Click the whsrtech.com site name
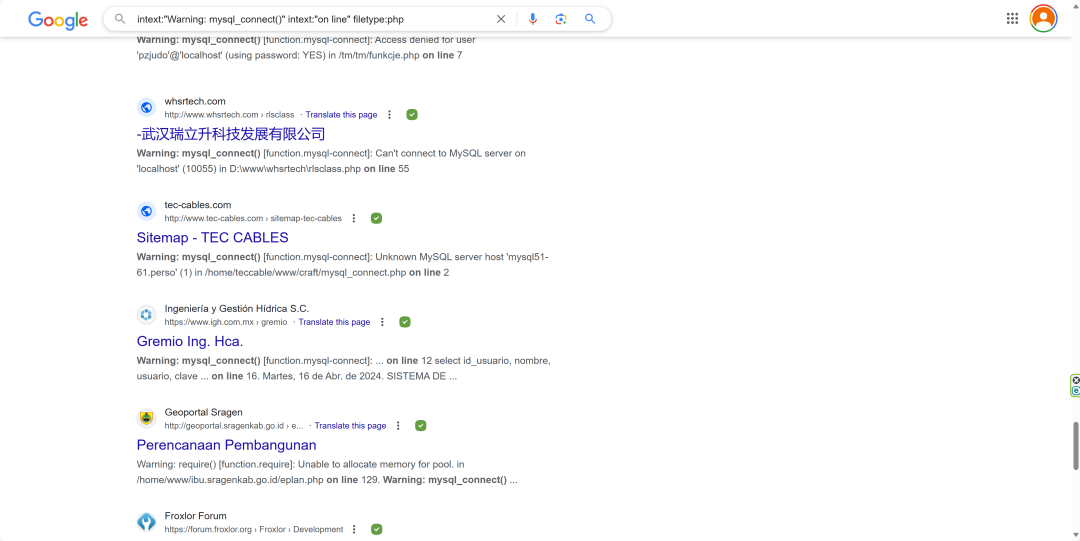Viewport: 1080px width, 541px height. pyautogui.click(x=195, y=101)
